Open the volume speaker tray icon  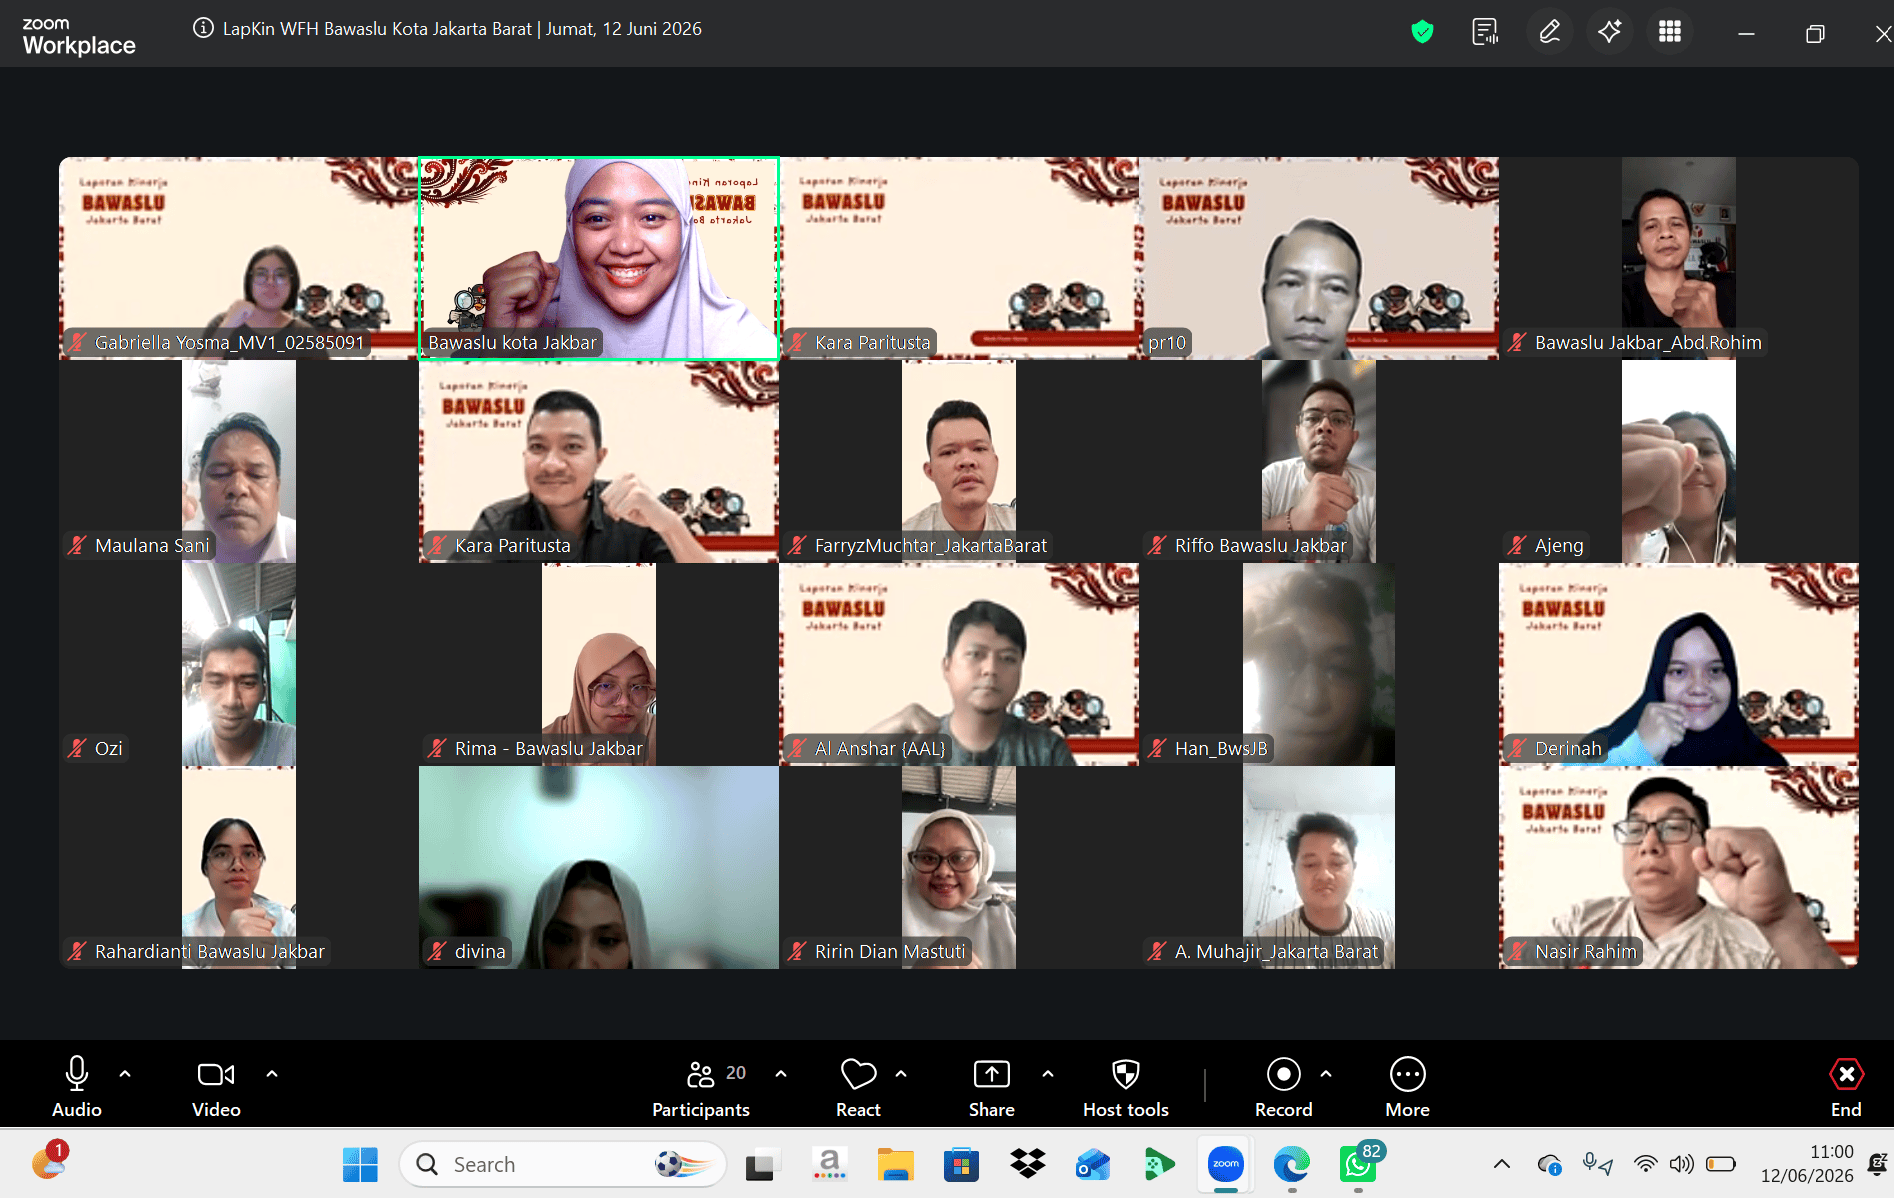click(1681, 1164)
